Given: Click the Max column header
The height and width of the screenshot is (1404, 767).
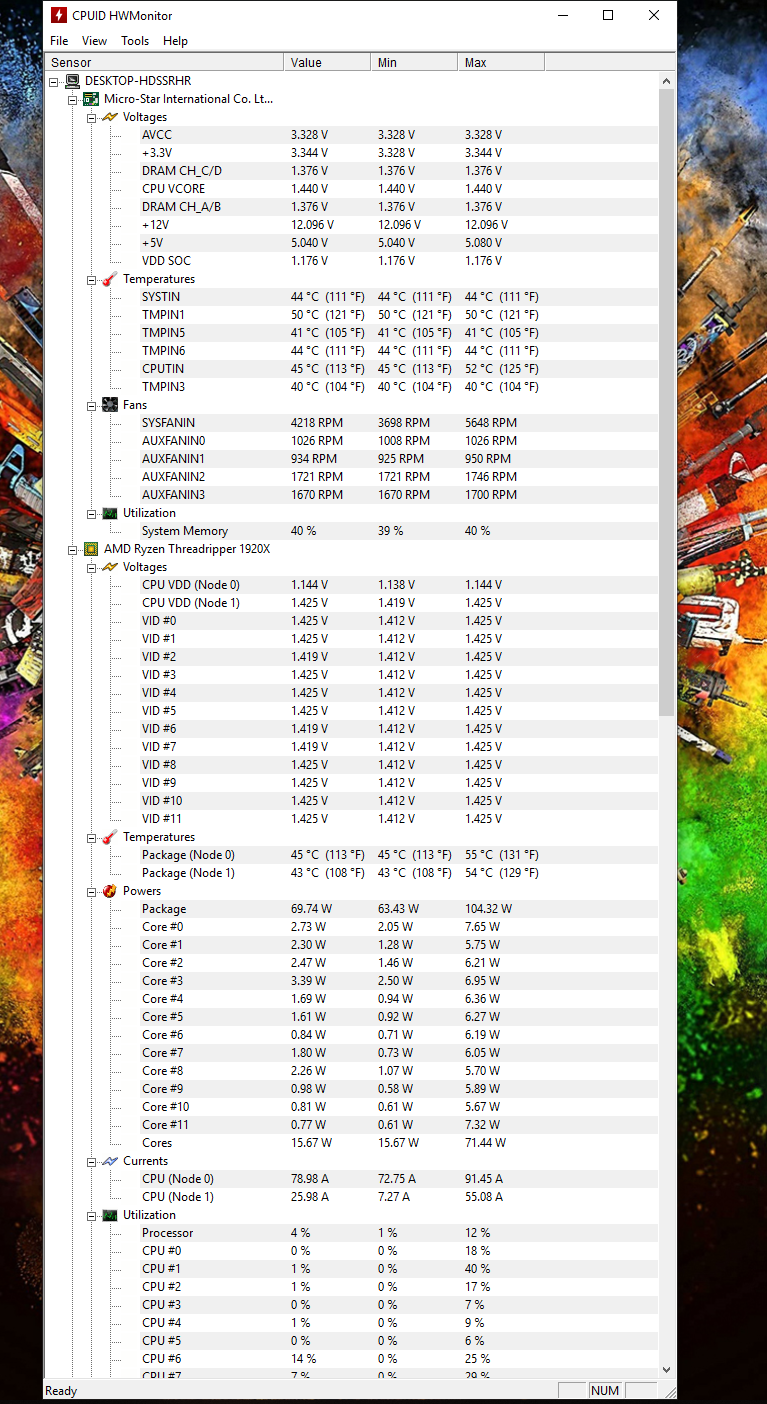Looking at the screenshot, I should (x=501, y=62).
